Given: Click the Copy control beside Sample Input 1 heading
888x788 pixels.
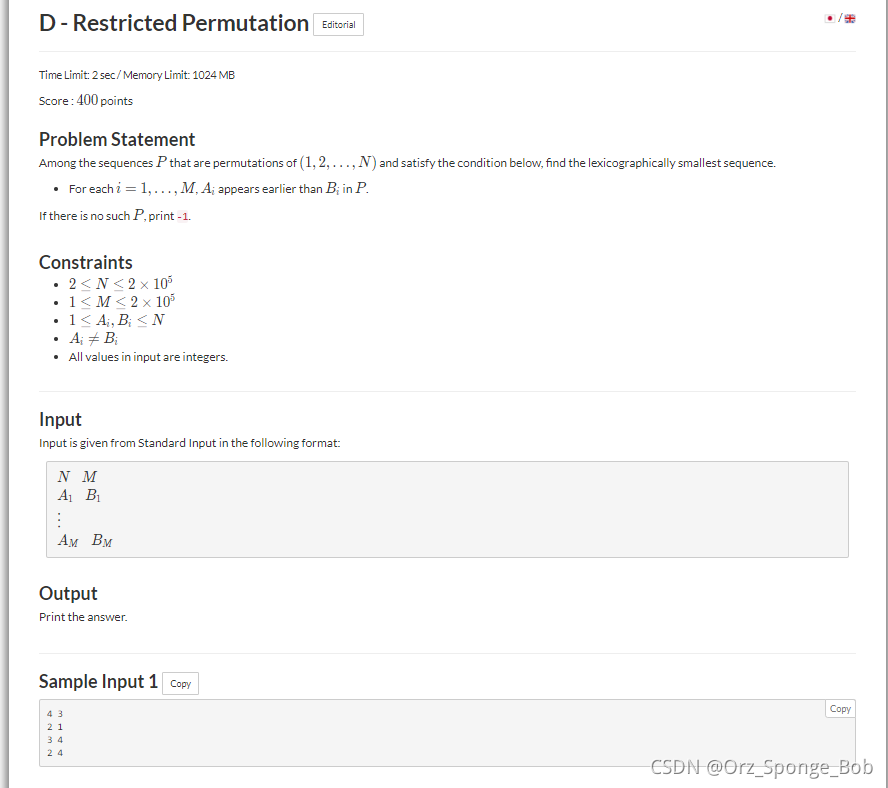Looking at the screenshot, I should coord(180,684).
